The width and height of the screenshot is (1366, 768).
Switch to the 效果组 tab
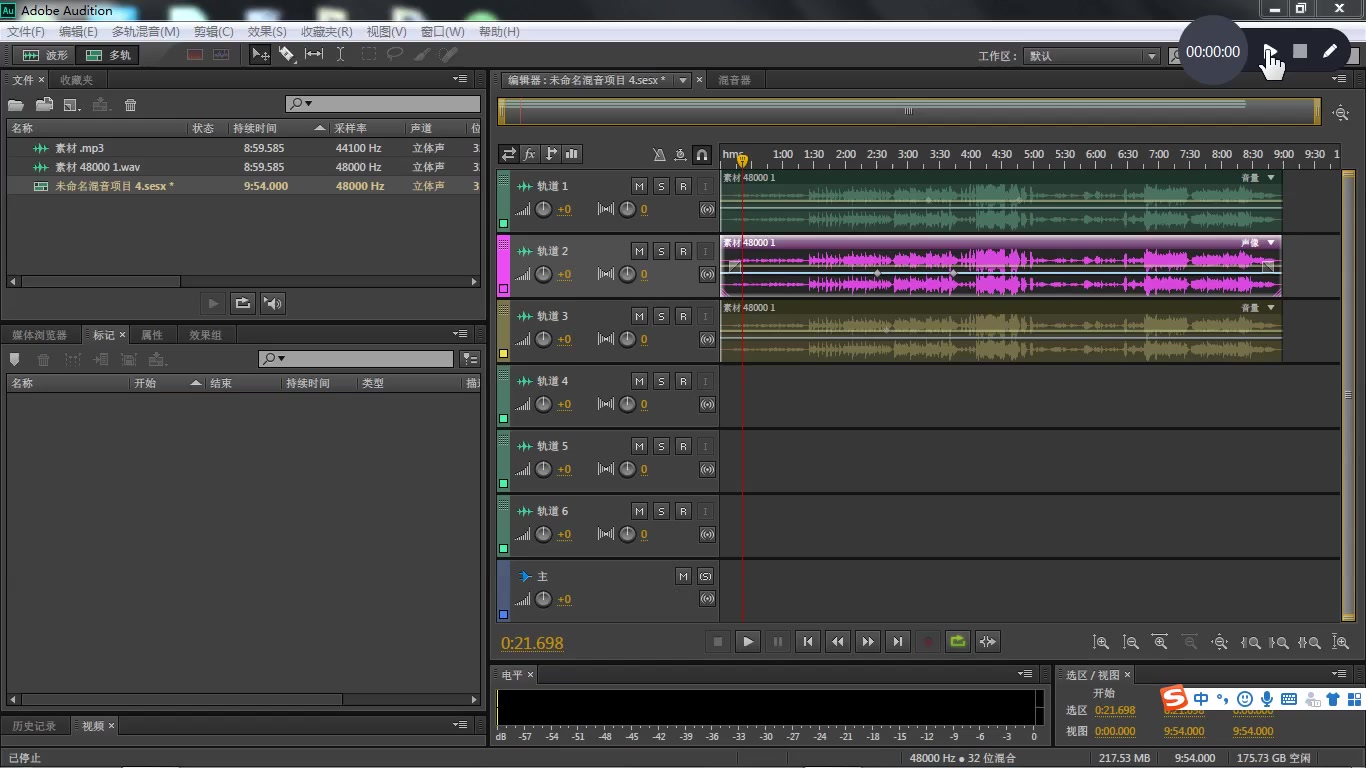click(206, 335)
